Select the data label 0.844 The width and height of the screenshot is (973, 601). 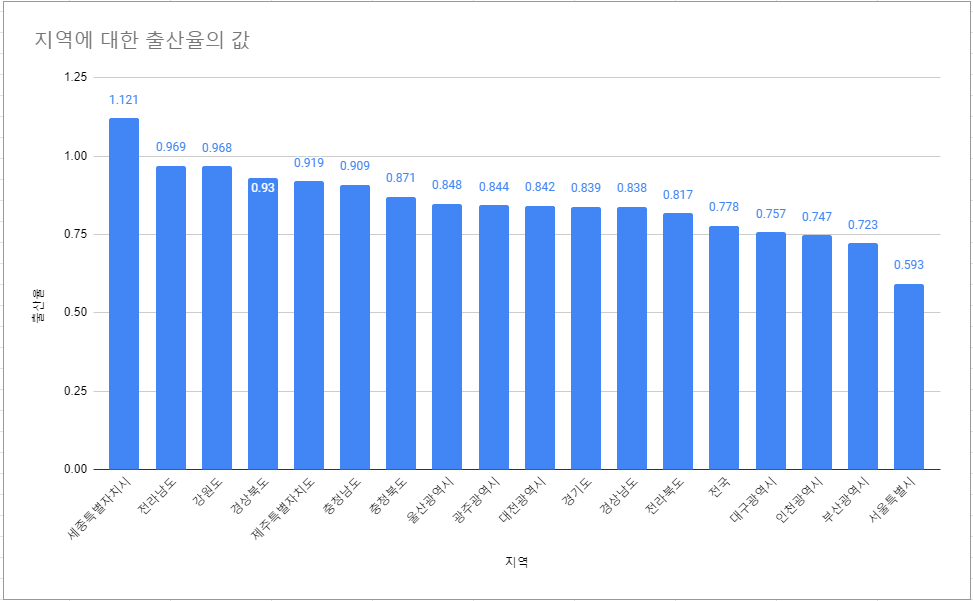pyautogui.click(x=494, y=187)
